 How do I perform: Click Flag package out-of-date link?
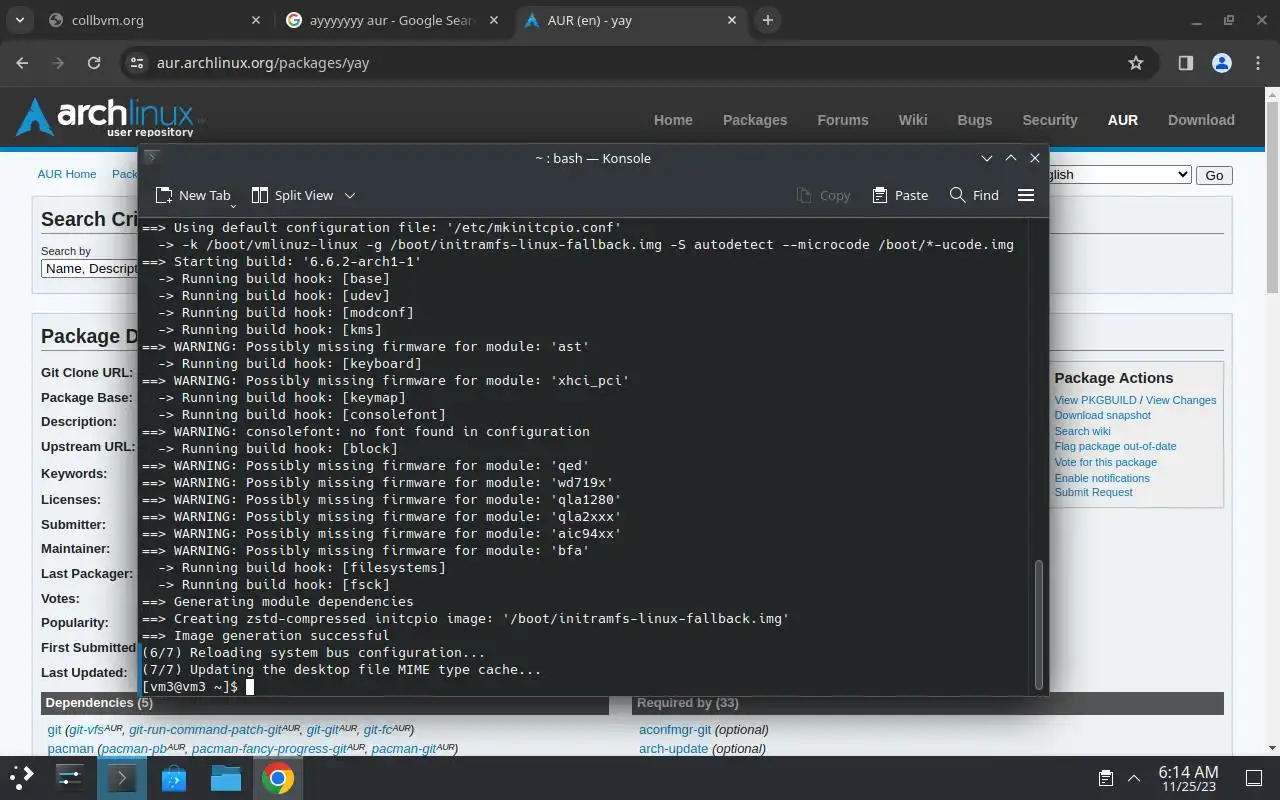click(x=1115, y=446)
